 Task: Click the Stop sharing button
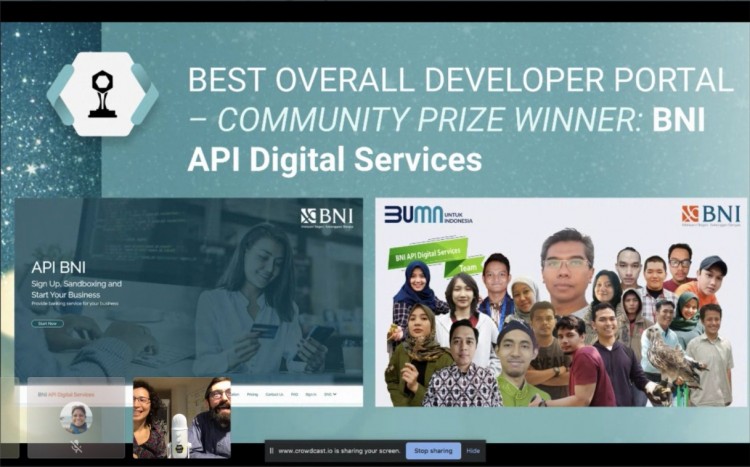[x=433, y=451]
